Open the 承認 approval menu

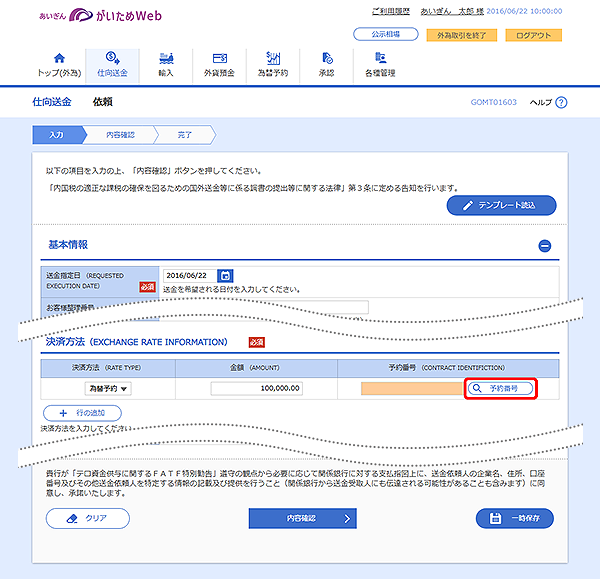tap(326, 65)
